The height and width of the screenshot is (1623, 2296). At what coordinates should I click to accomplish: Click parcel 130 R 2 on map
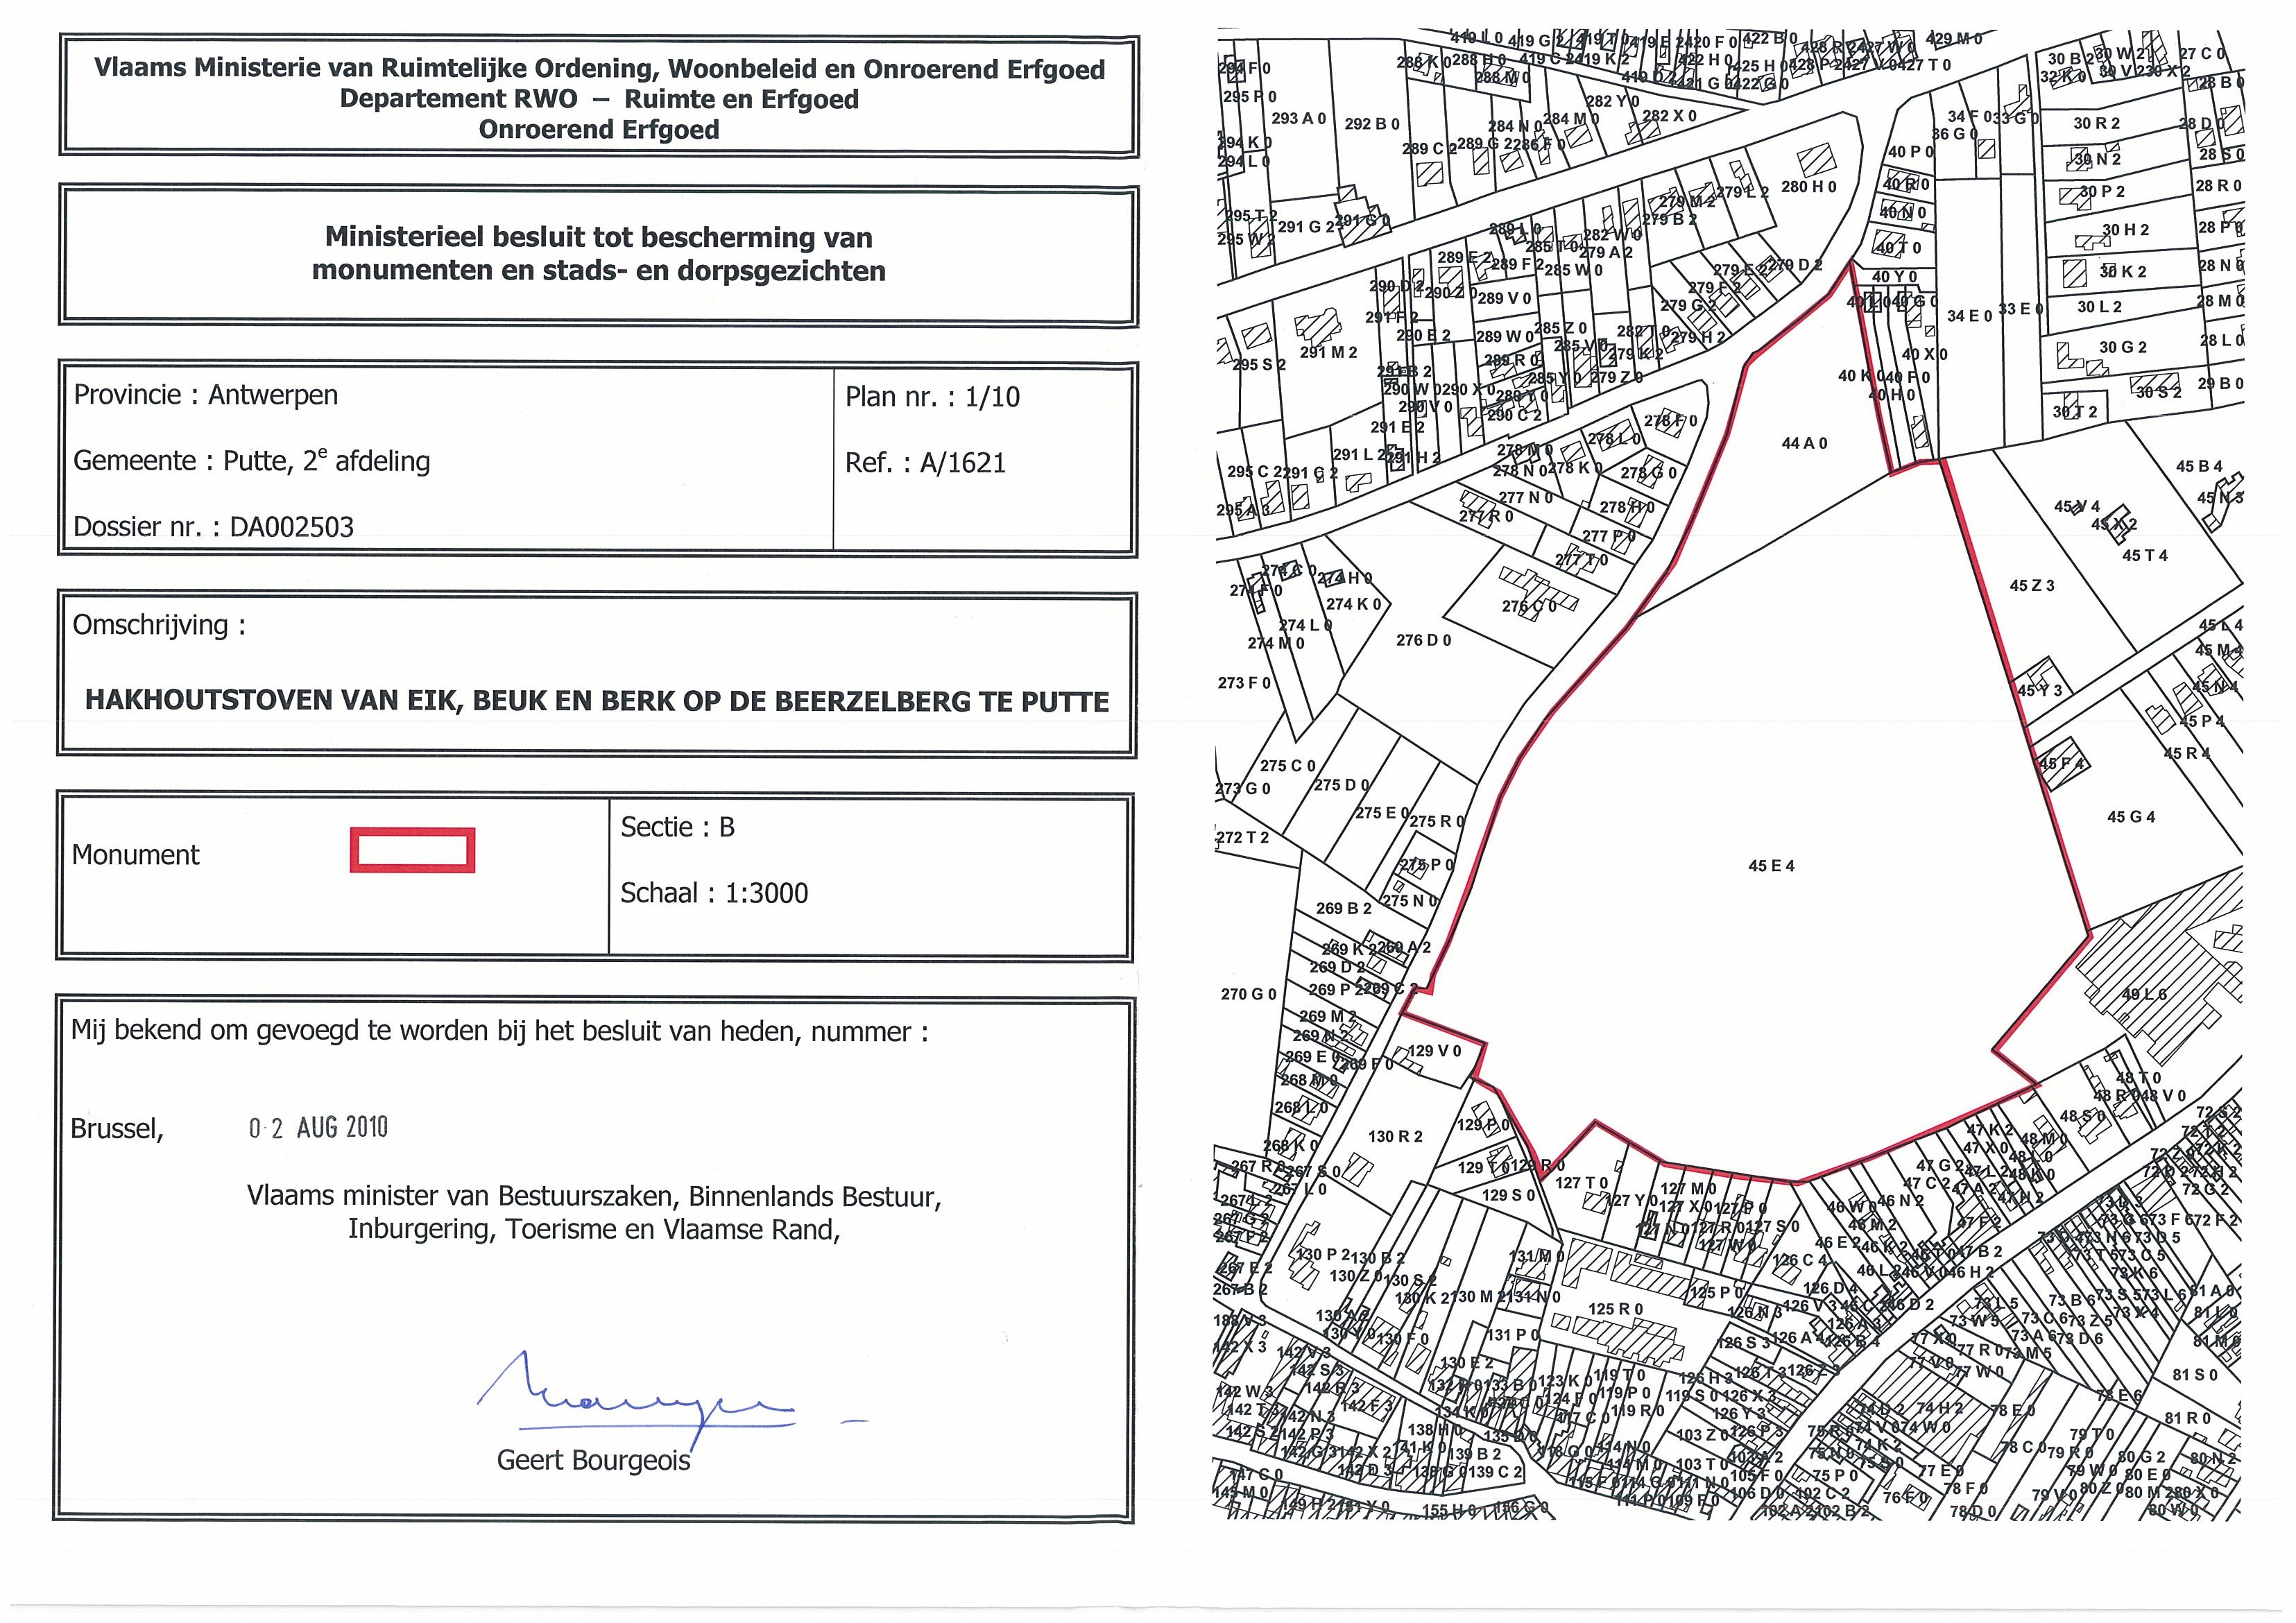coord(1395,1136)
